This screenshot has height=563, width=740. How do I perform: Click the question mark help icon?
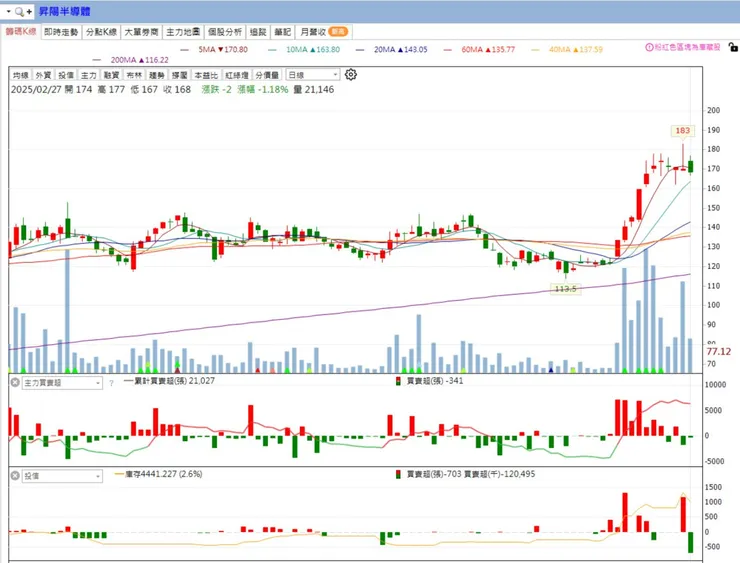111,383
